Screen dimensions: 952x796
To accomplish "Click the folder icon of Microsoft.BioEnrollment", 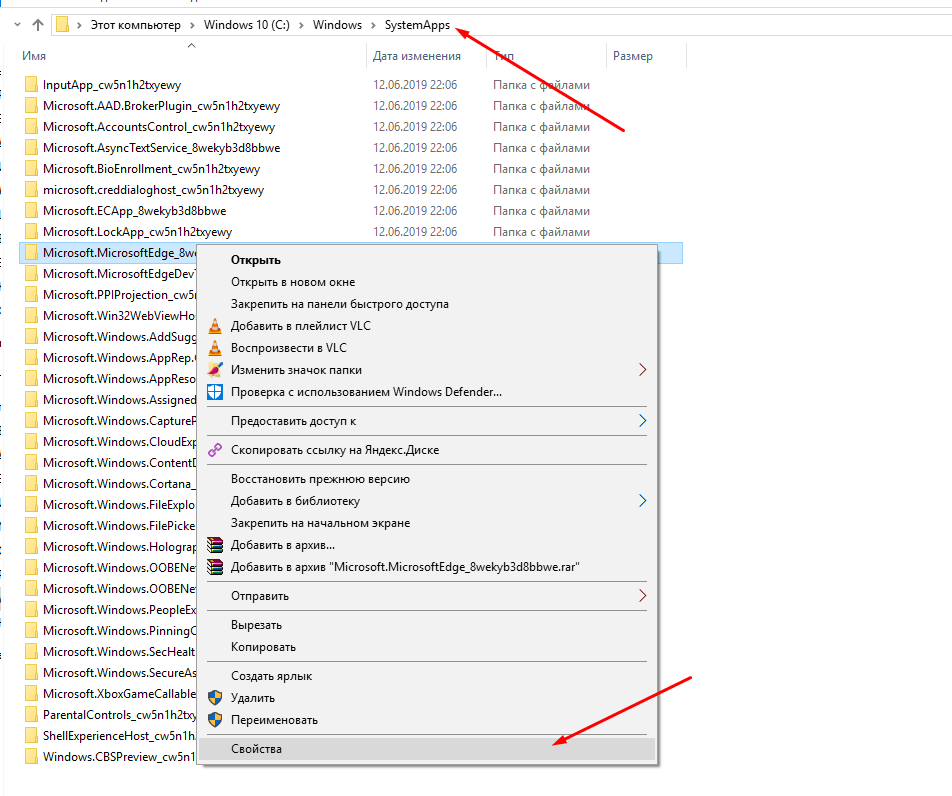I will (32, 169).
